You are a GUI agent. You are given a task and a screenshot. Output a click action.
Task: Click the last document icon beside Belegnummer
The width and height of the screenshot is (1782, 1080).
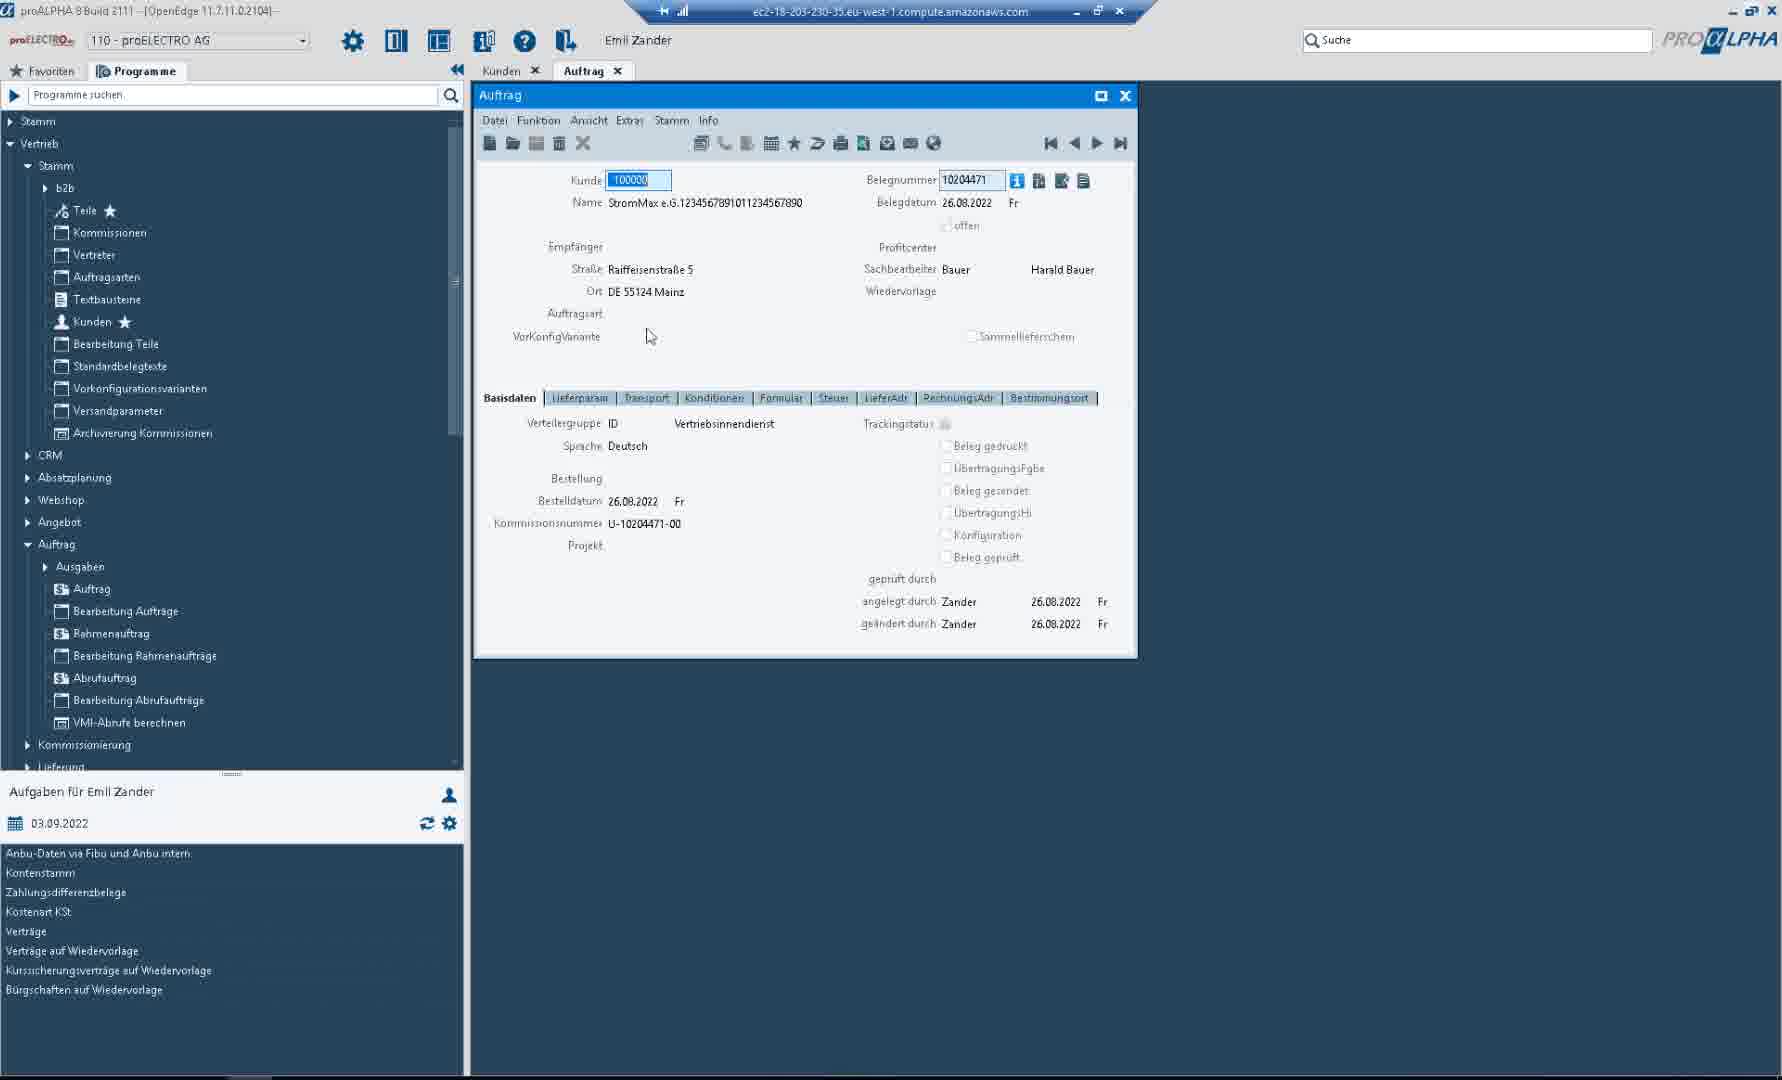(x=1083, y=181)
